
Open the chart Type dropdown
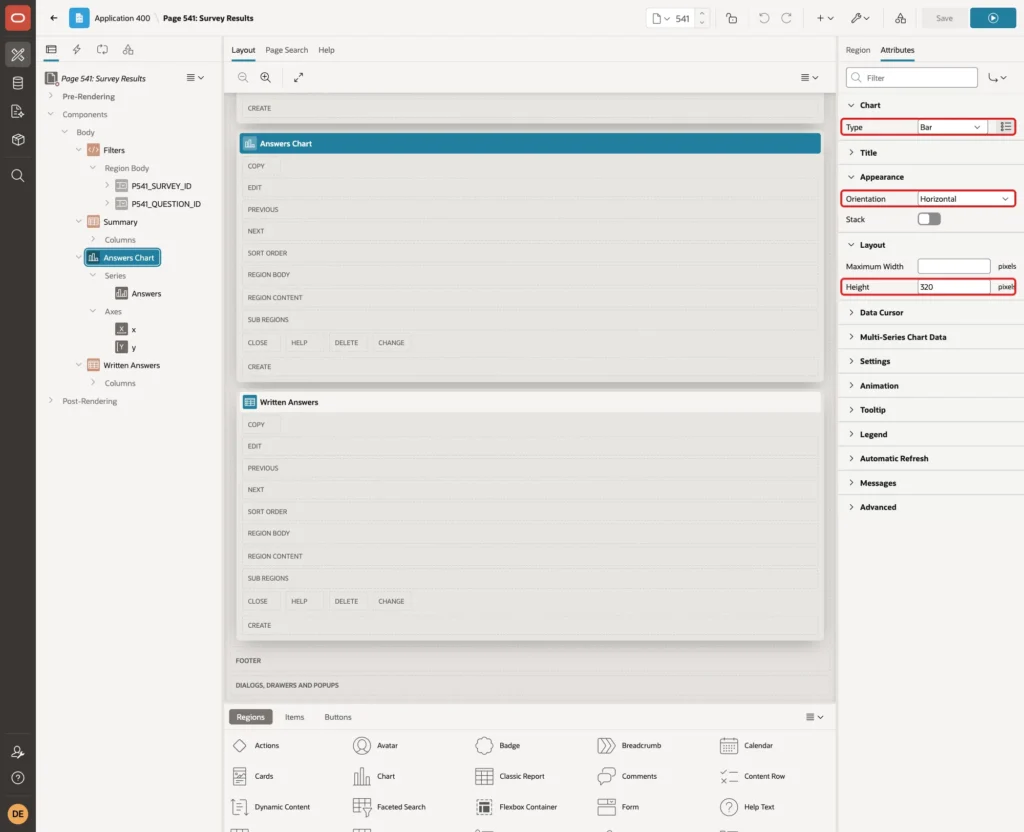click(950, 127)
